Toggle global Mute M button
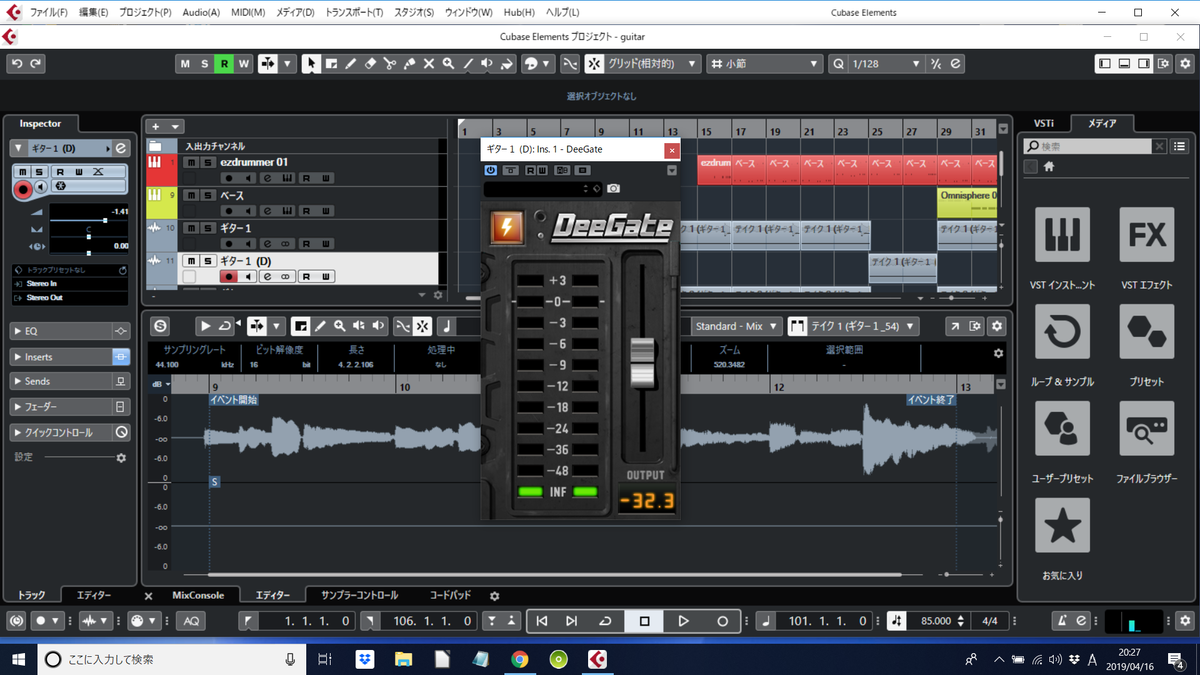1200x675 pixels. click(185, 63)
